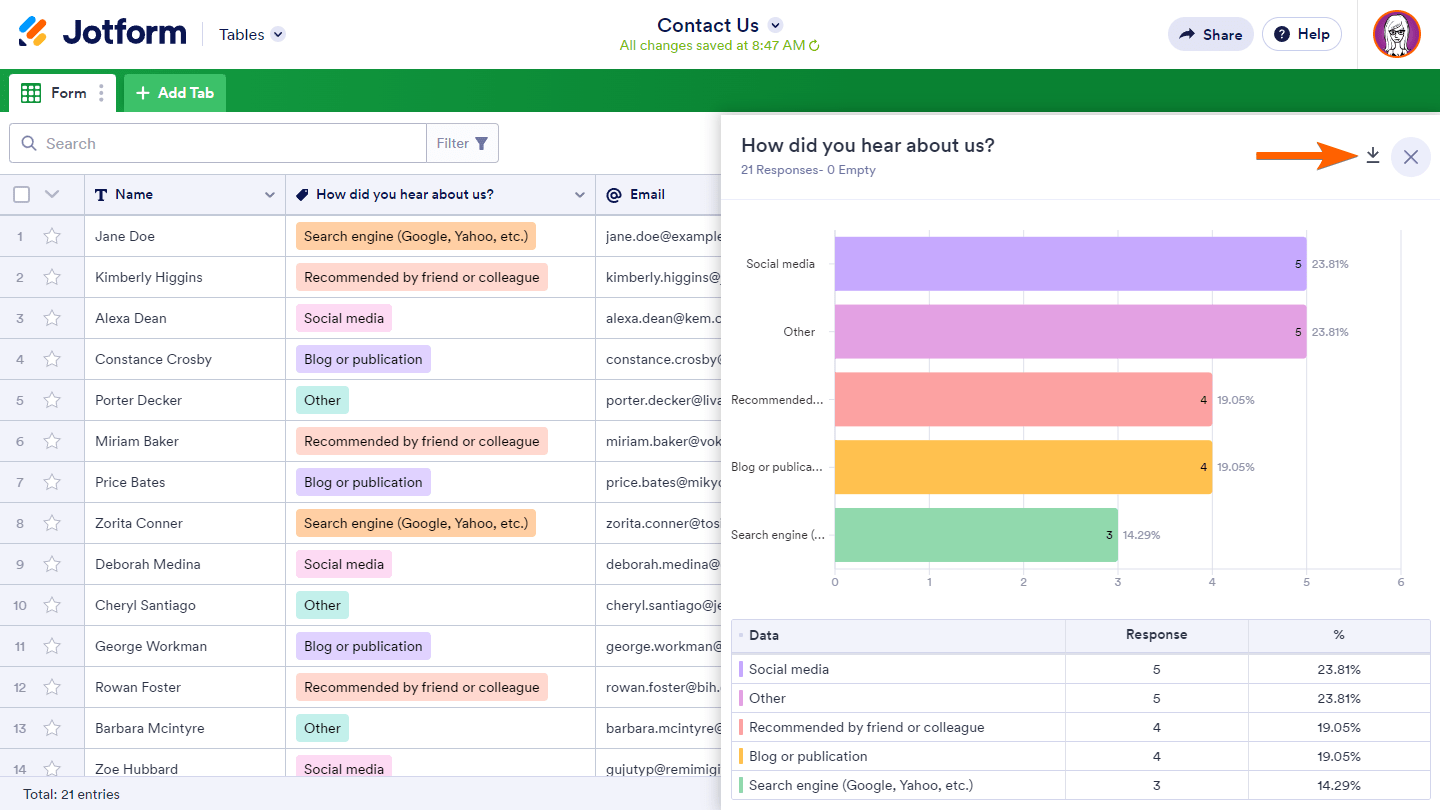
Task: Star the Jane Doe entry
Action: coord(52,236)
